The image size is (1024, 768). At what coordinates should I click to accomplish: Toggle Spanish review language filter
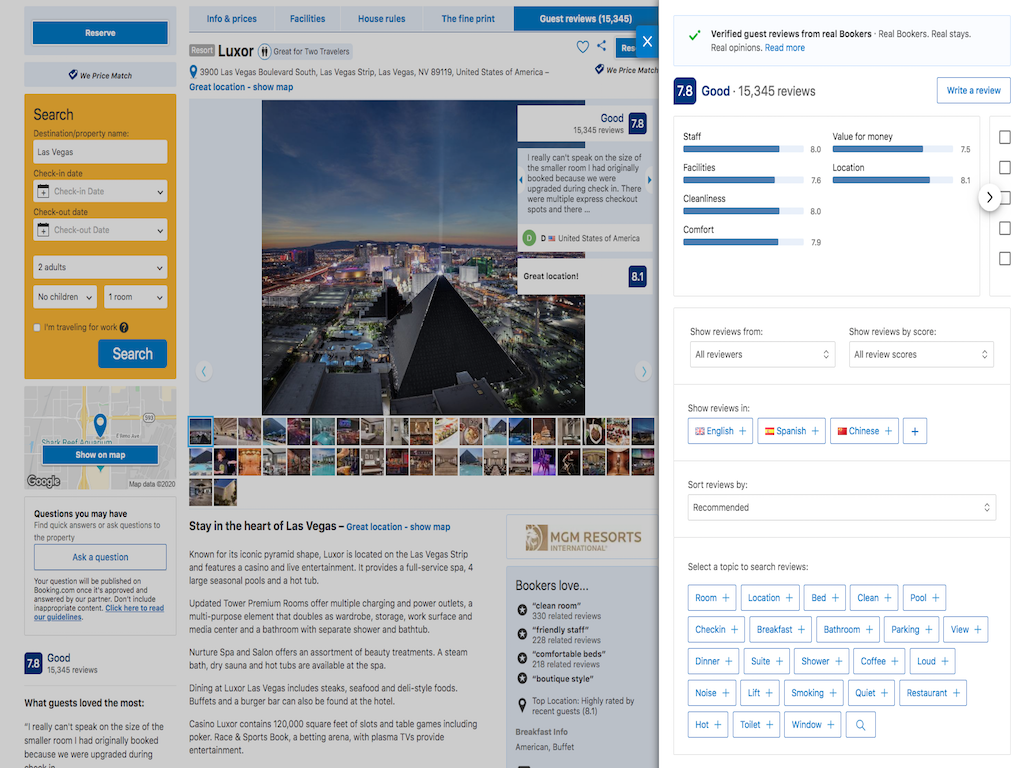(792, 431)
